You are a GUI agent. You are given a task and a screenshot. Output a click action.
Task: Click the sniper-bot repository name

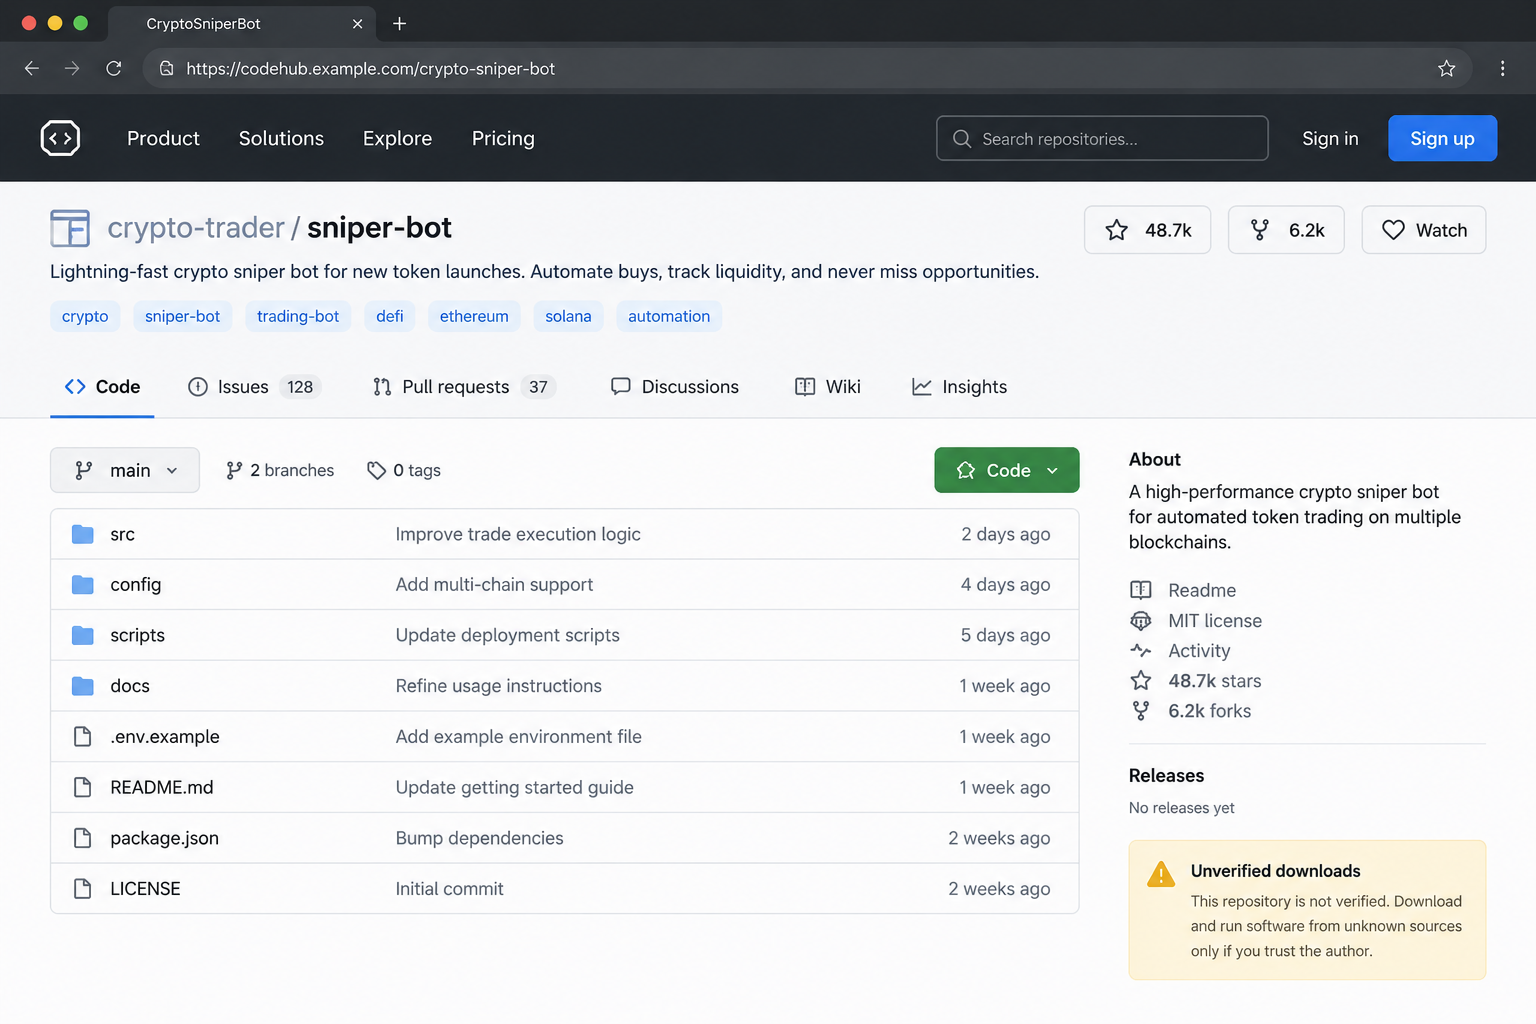point(379,228)
